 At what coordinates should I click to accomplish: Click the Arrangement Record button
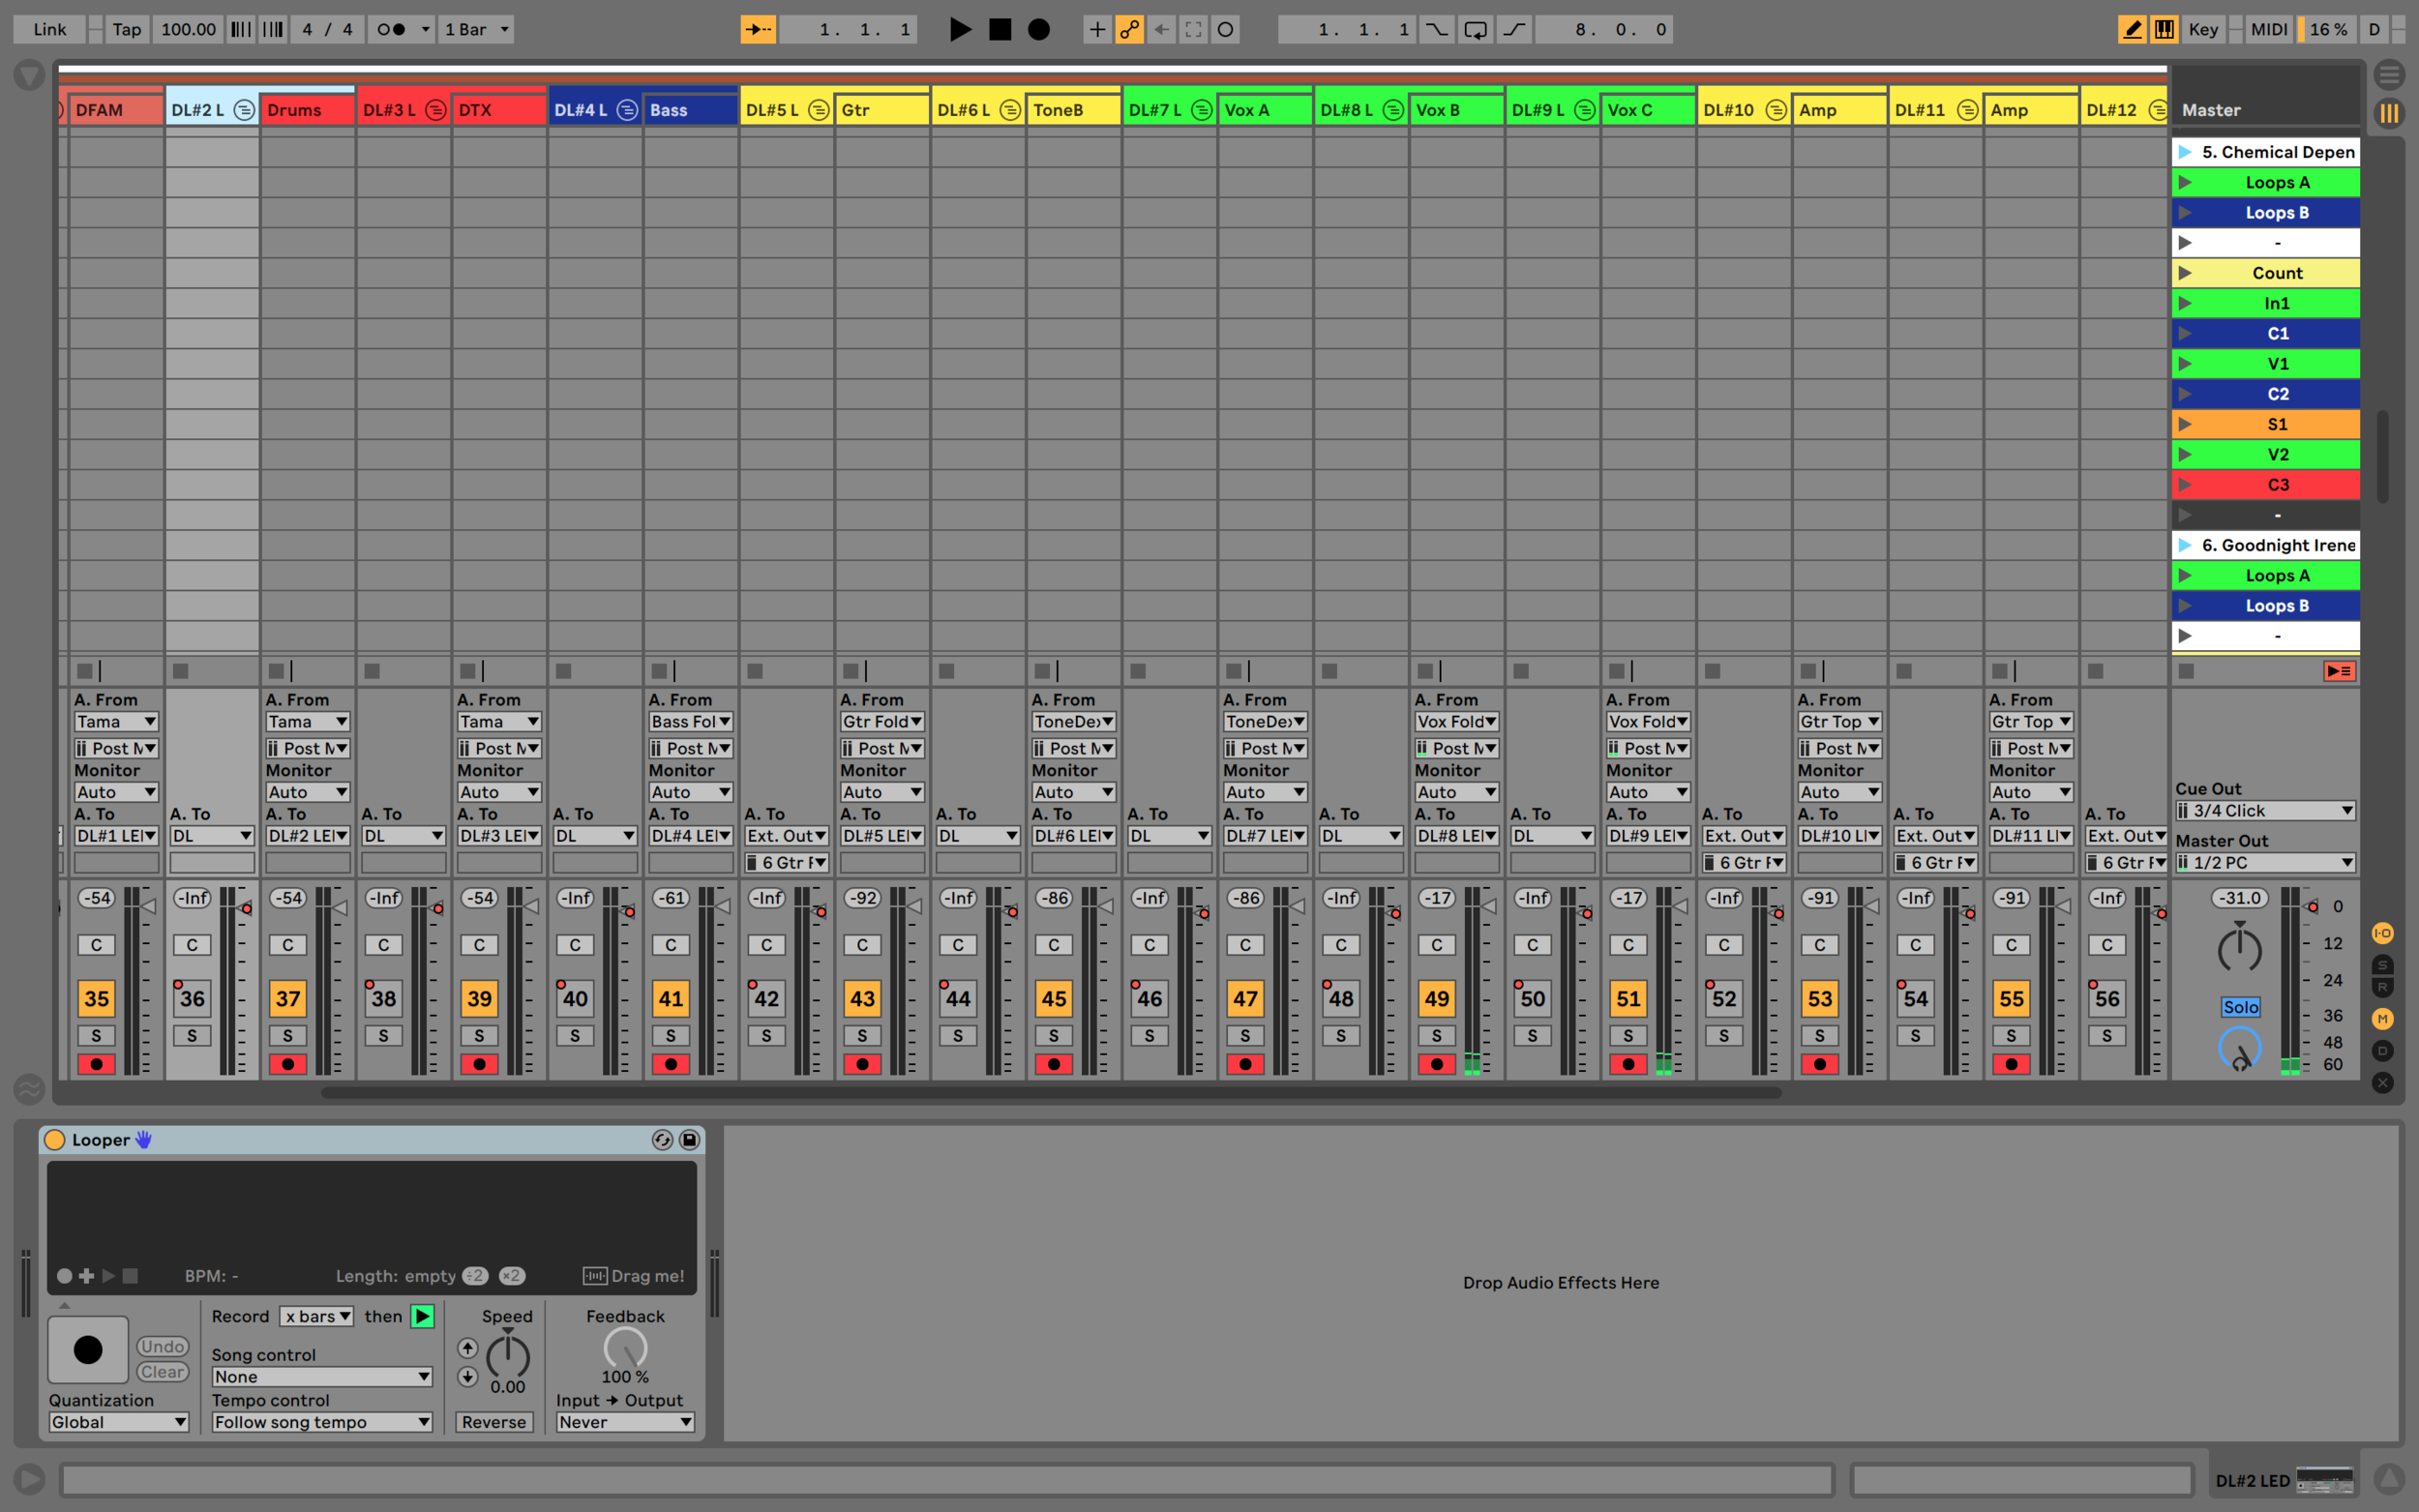click(x=1039, y=29)
